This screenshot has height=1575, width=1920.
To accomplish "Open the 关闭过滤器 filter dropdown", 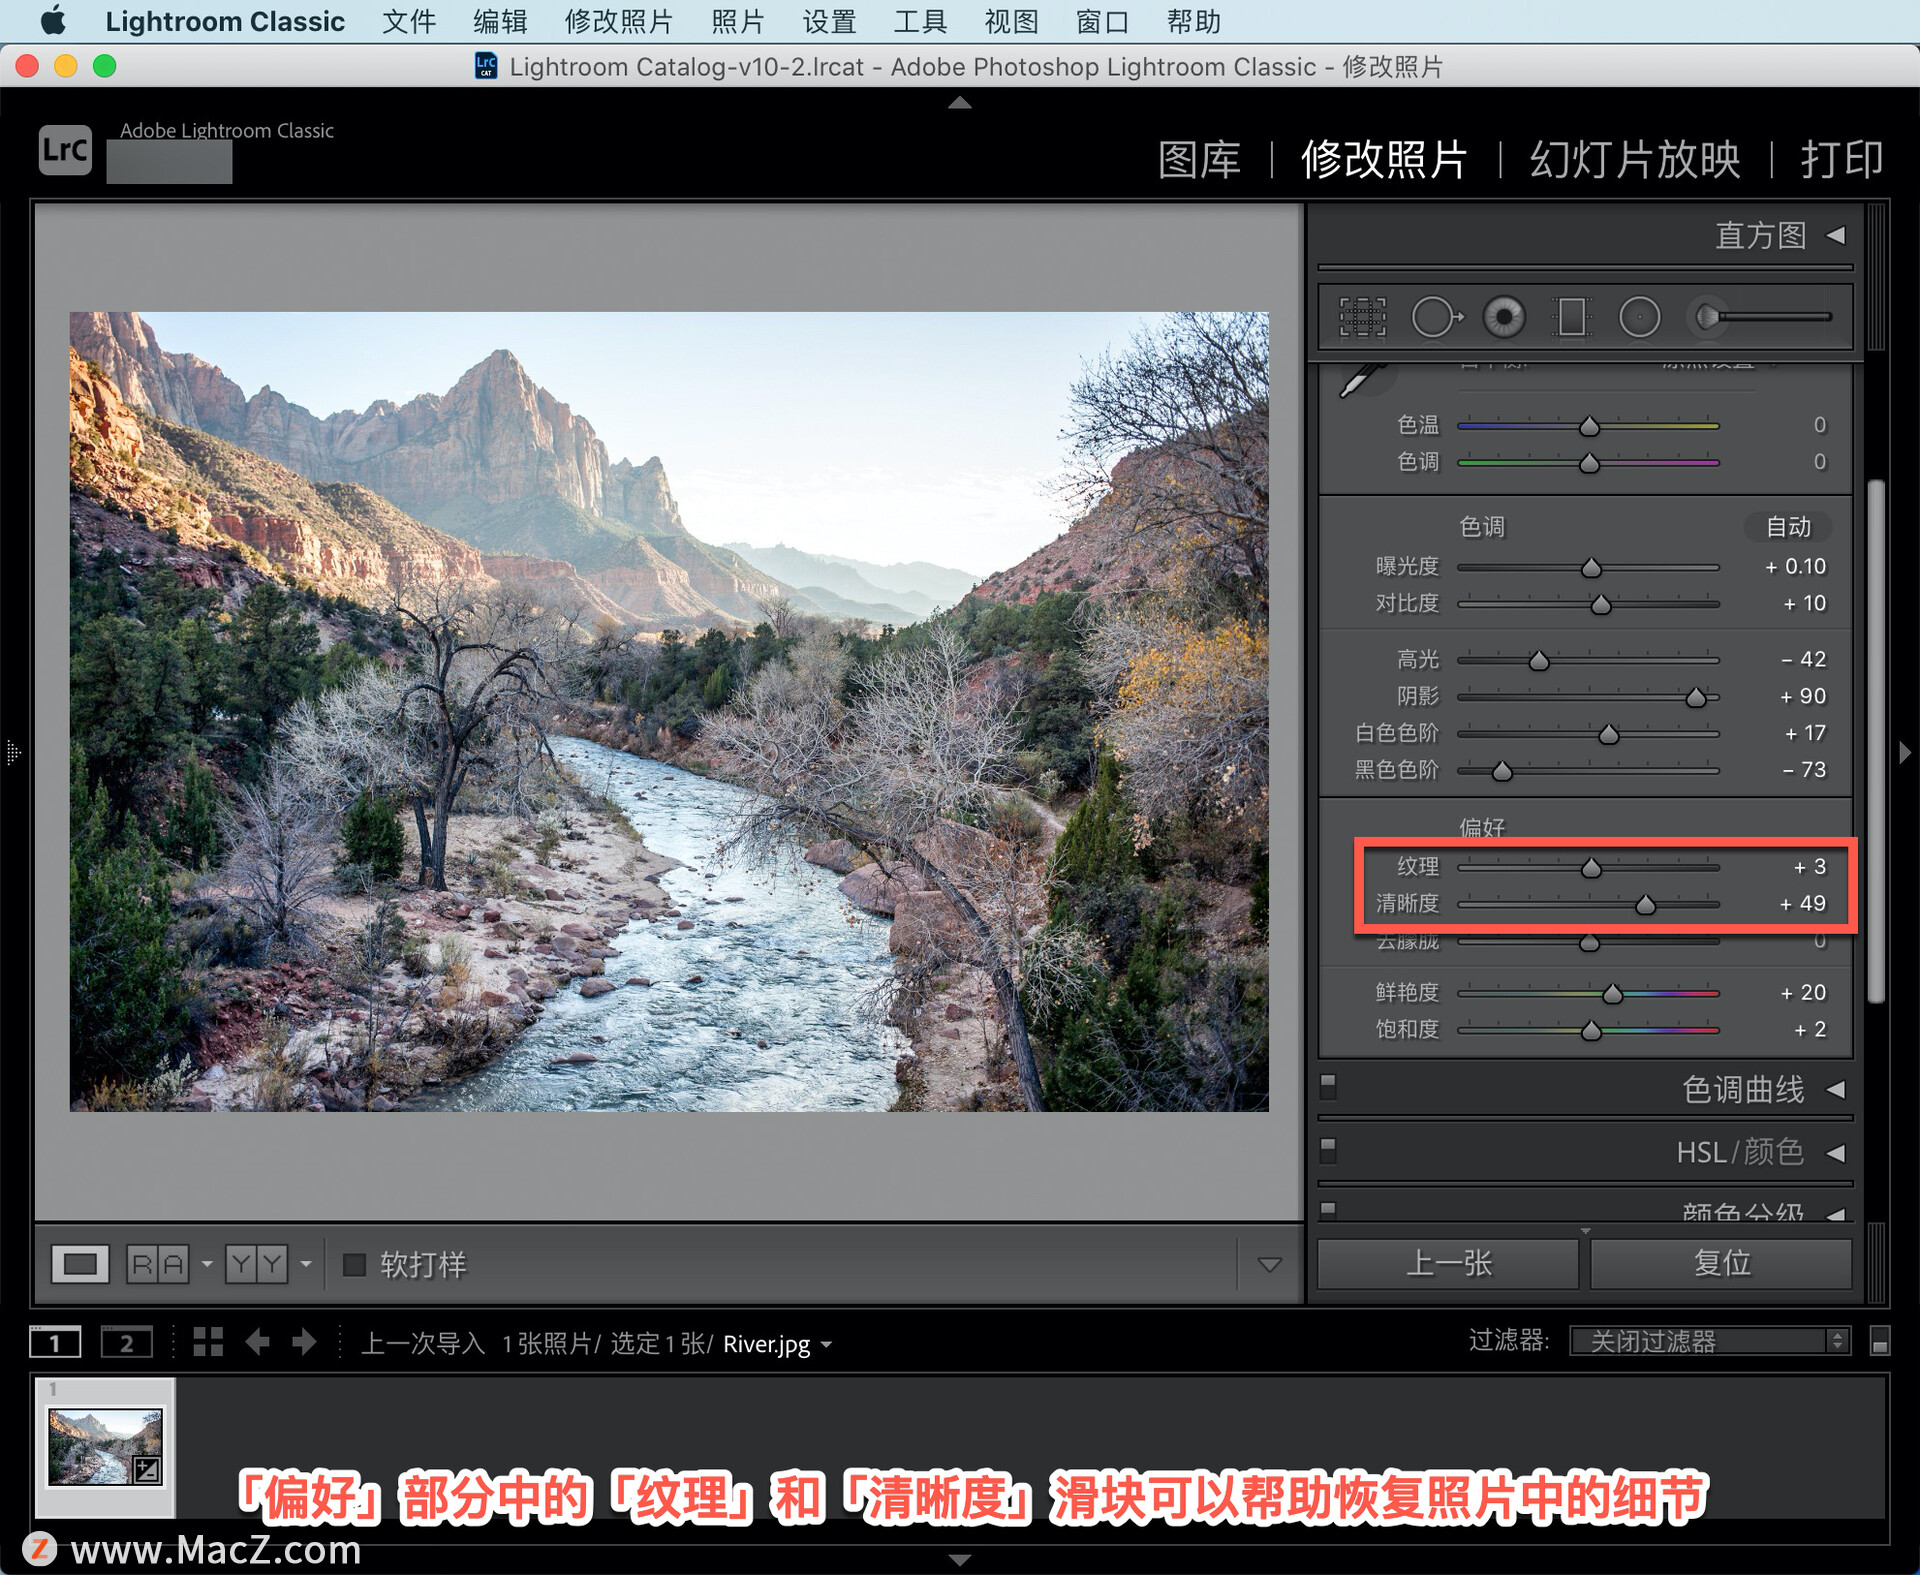I will point(1710,1341).
